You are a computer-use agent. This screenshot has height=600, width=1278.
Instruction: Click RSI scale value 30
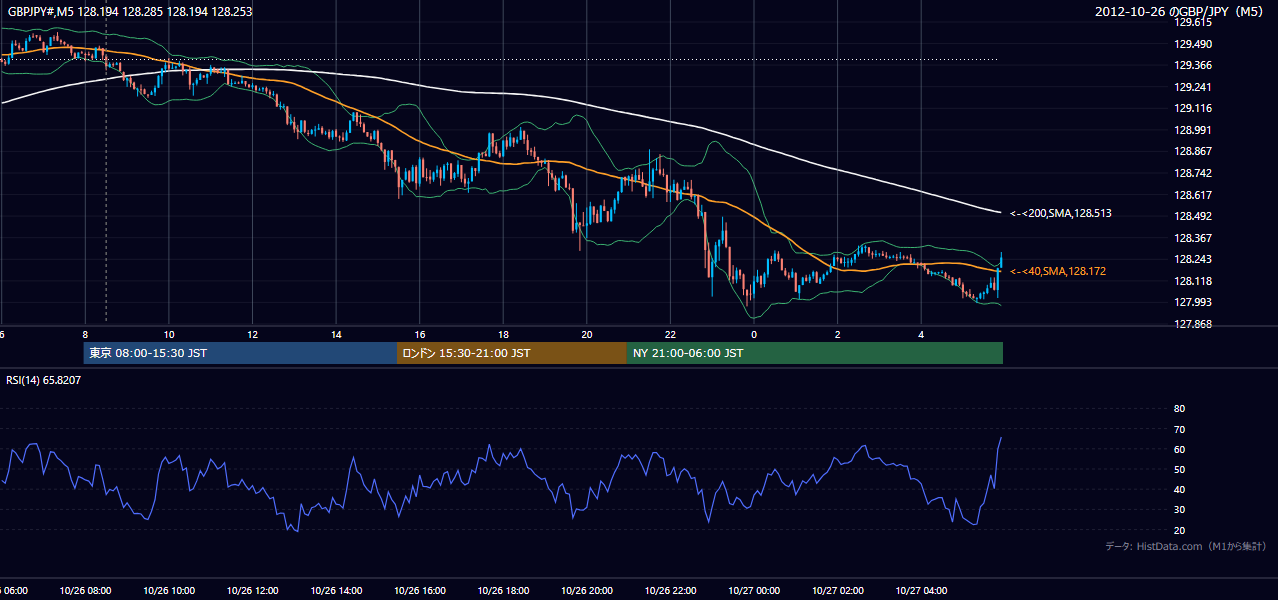1179,510
